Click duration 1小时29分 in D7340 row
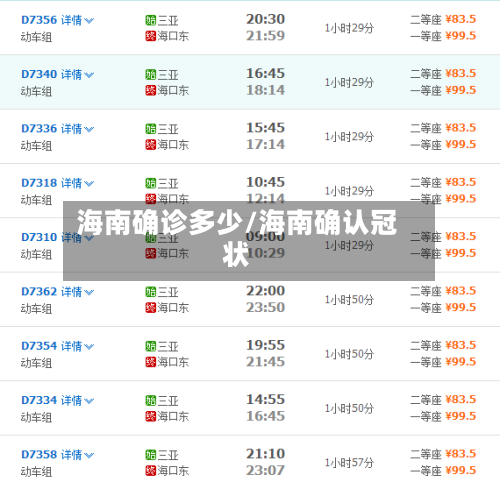The height and width of the screenshot is (482, 500). point(349,82)
